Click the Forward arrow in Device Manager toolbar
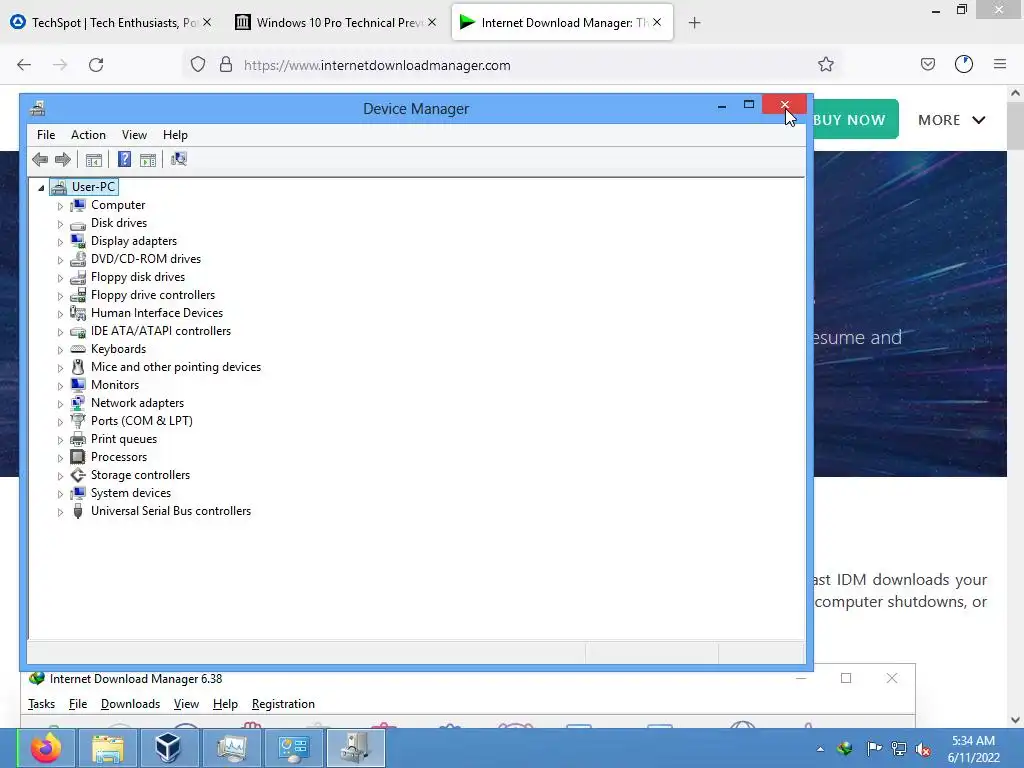 click(x=63, y=159)
